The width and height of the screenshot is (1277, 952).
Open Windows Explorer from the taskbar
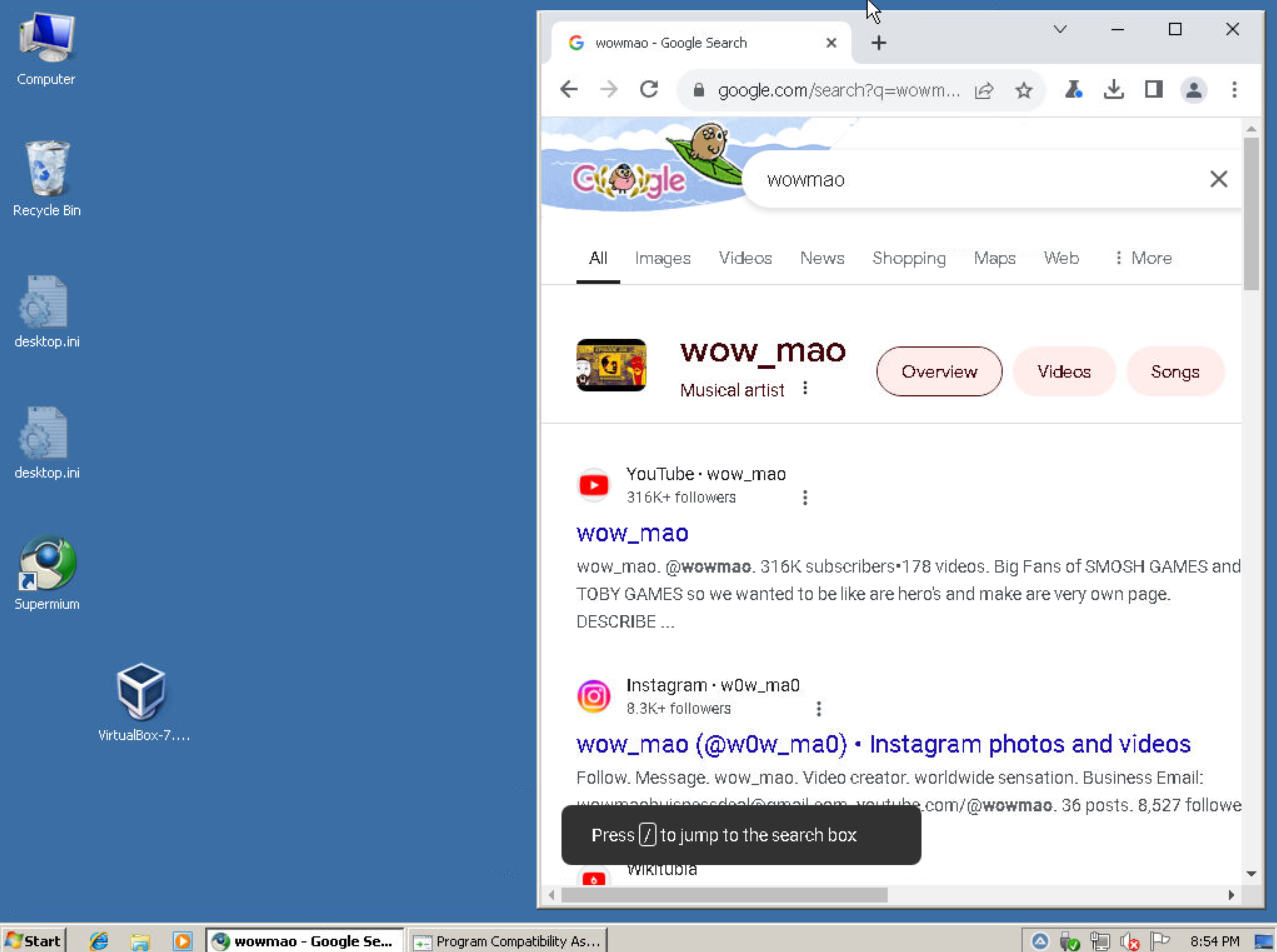[140, 941]
